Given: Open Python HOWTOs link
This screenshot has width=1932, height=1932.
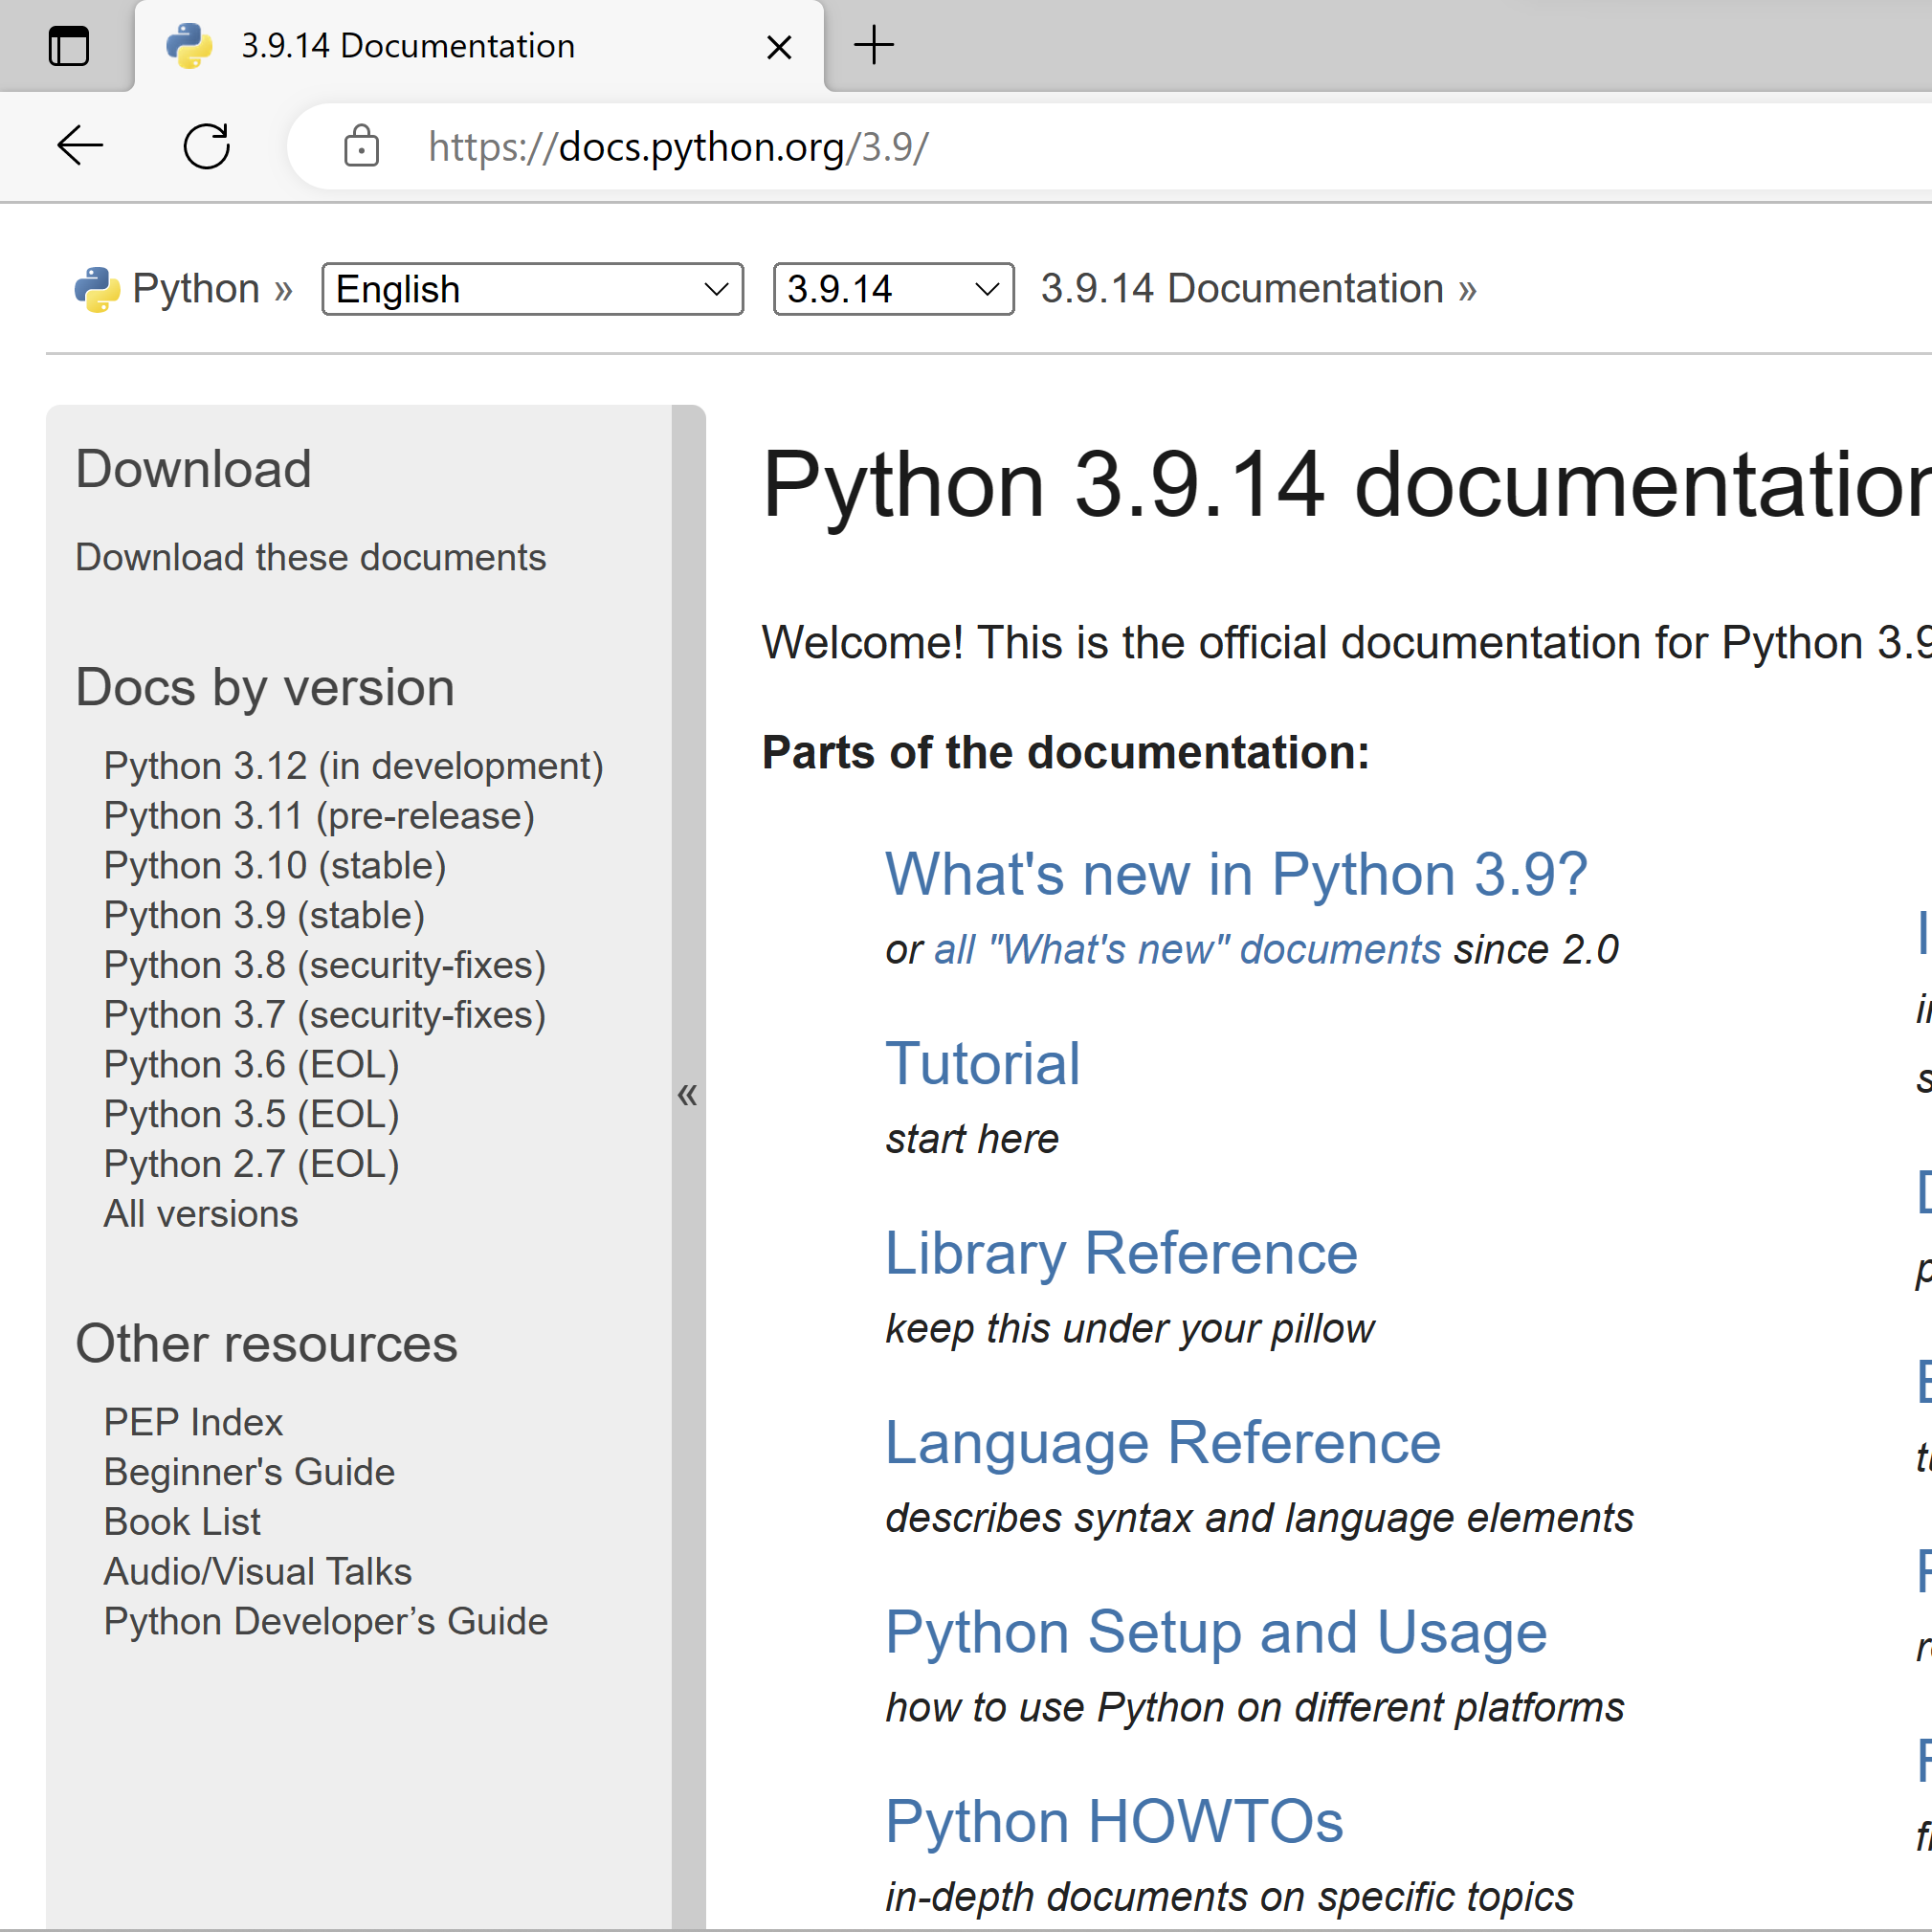Looking at the screenshot, I should pyautogui.click(x=1113, y=1821).
